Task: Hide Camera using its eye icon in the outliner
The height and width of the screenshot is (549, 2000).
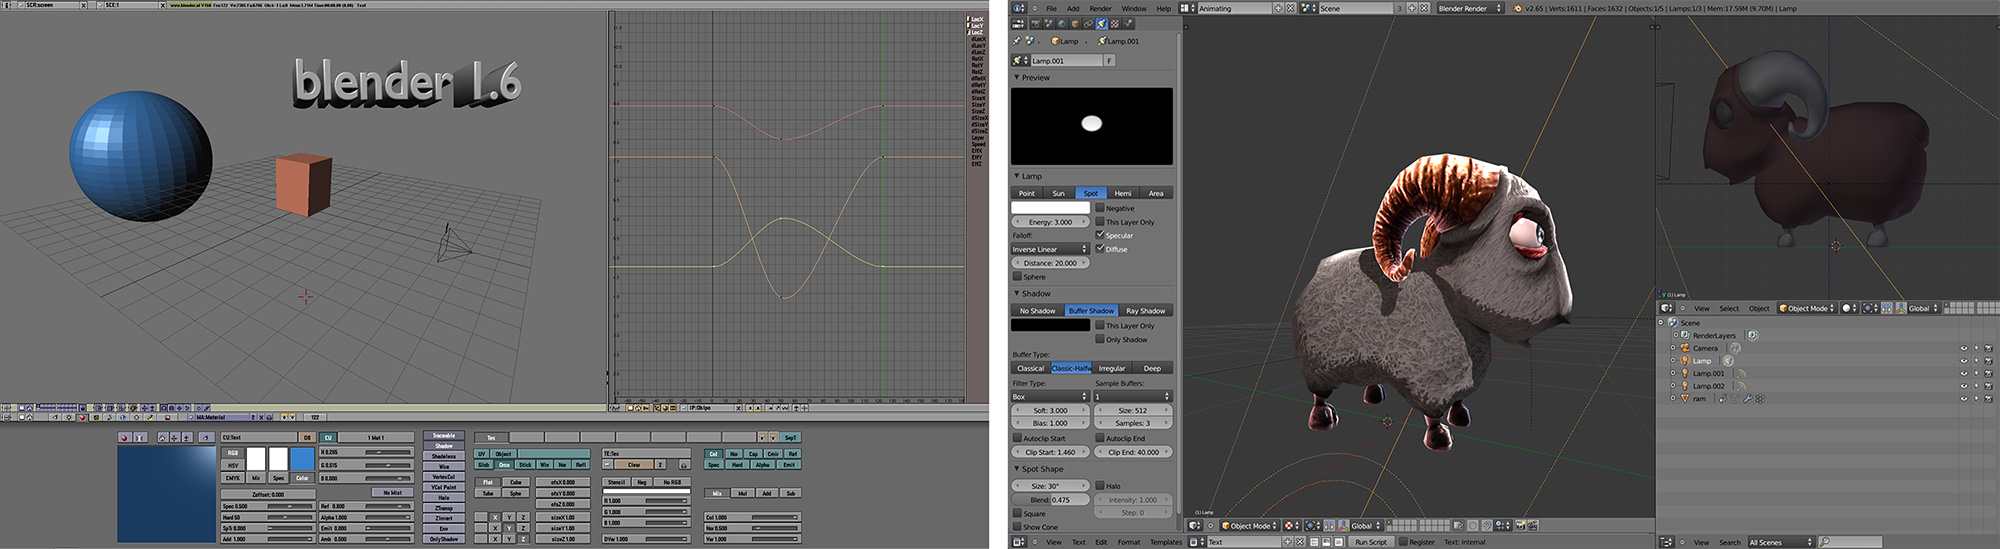Action: point(1964,348)
